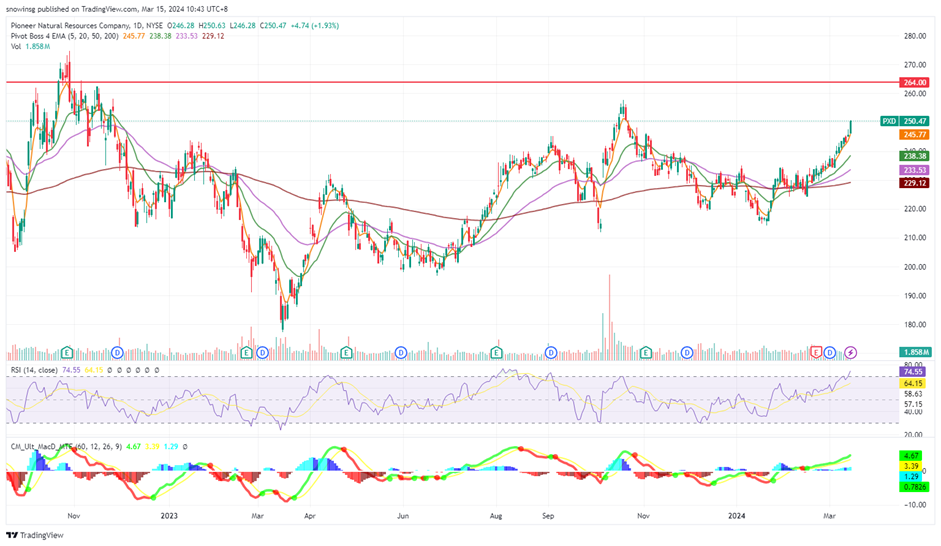
Task: Click the Apr time-axis label
Action: (x=310, y=516)
